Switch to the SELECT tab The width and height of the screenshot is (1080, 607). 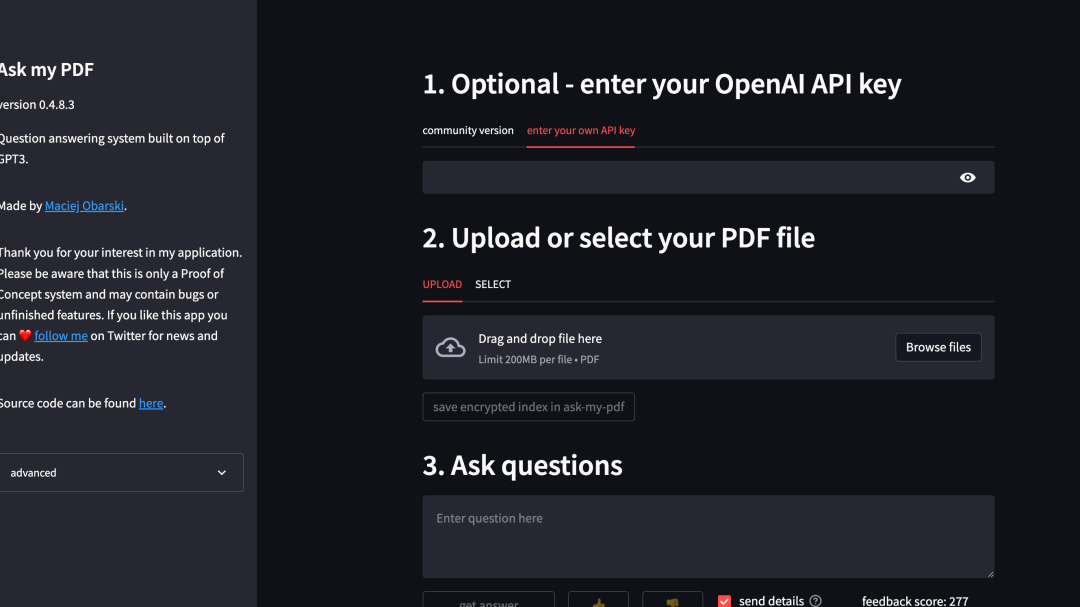tap(493, 284)
